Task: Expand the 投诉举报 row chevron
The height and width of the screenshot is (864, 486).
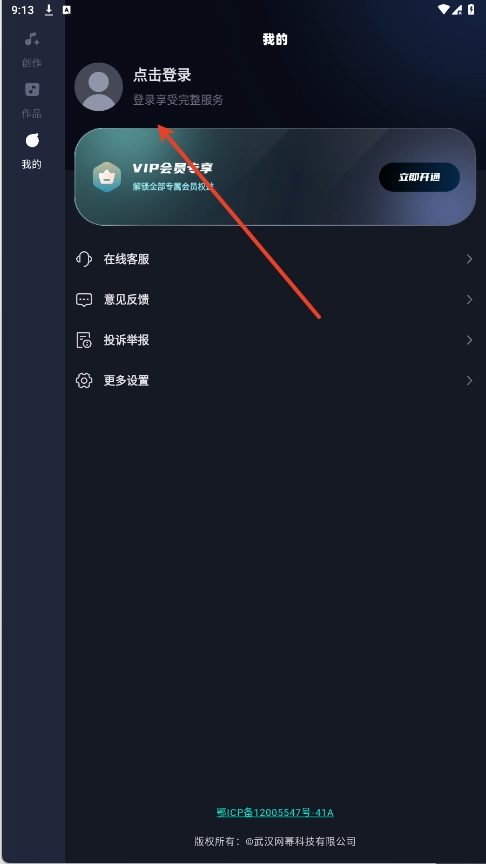Action: click(469, 340)
